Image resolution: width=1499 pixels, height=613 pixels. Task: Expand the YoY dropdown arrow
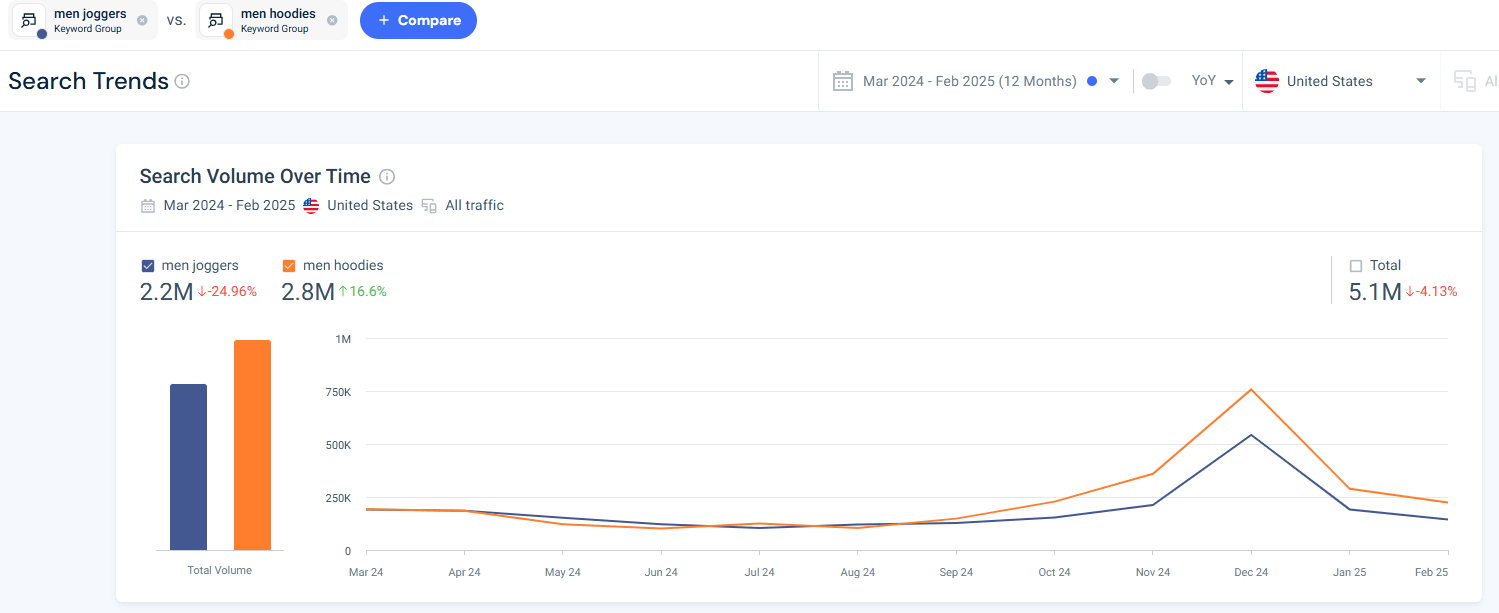point(1229,82)
